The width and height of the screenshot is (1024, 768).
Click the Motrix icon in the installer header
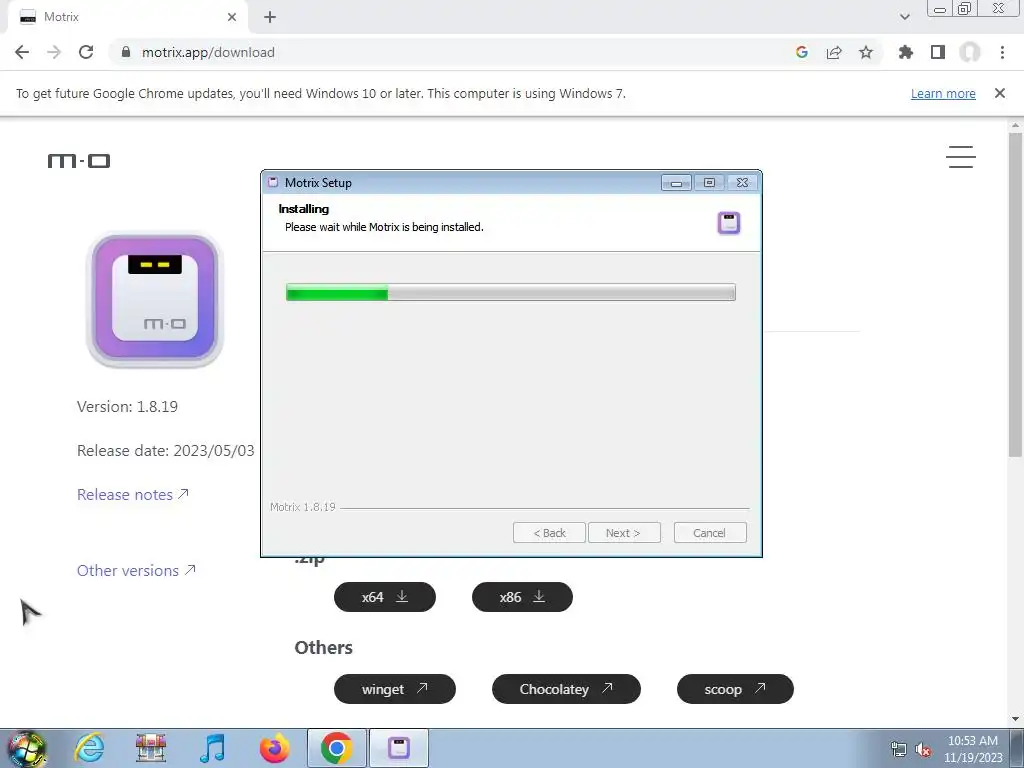point(729,223)
